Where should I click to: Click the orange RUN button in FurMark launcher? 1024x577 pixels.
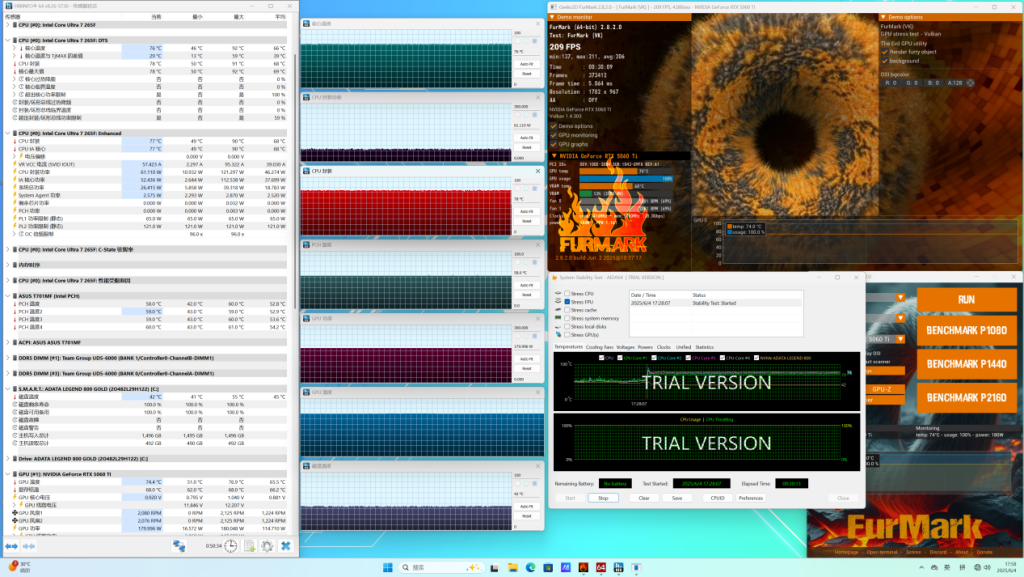pyautogui.click(x=967, y=300)
